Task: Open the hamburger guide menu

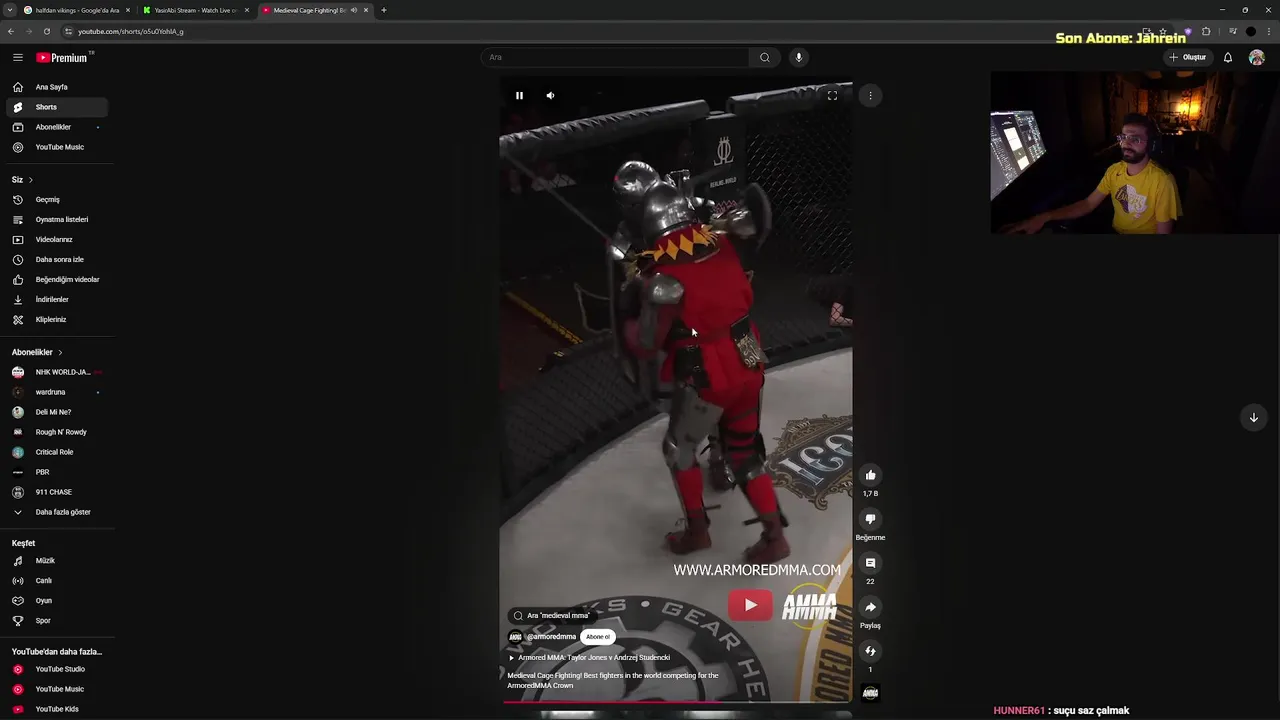Action: click(x=18, y=57)
